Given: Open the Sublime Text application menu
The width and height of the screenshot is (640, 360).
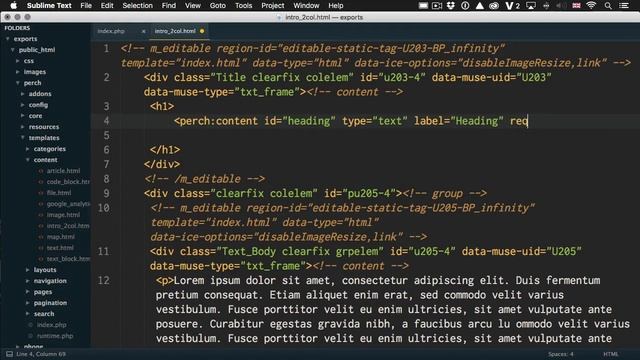Looking at the screenshot, I should pyautogui.click(x=49, y=5).
